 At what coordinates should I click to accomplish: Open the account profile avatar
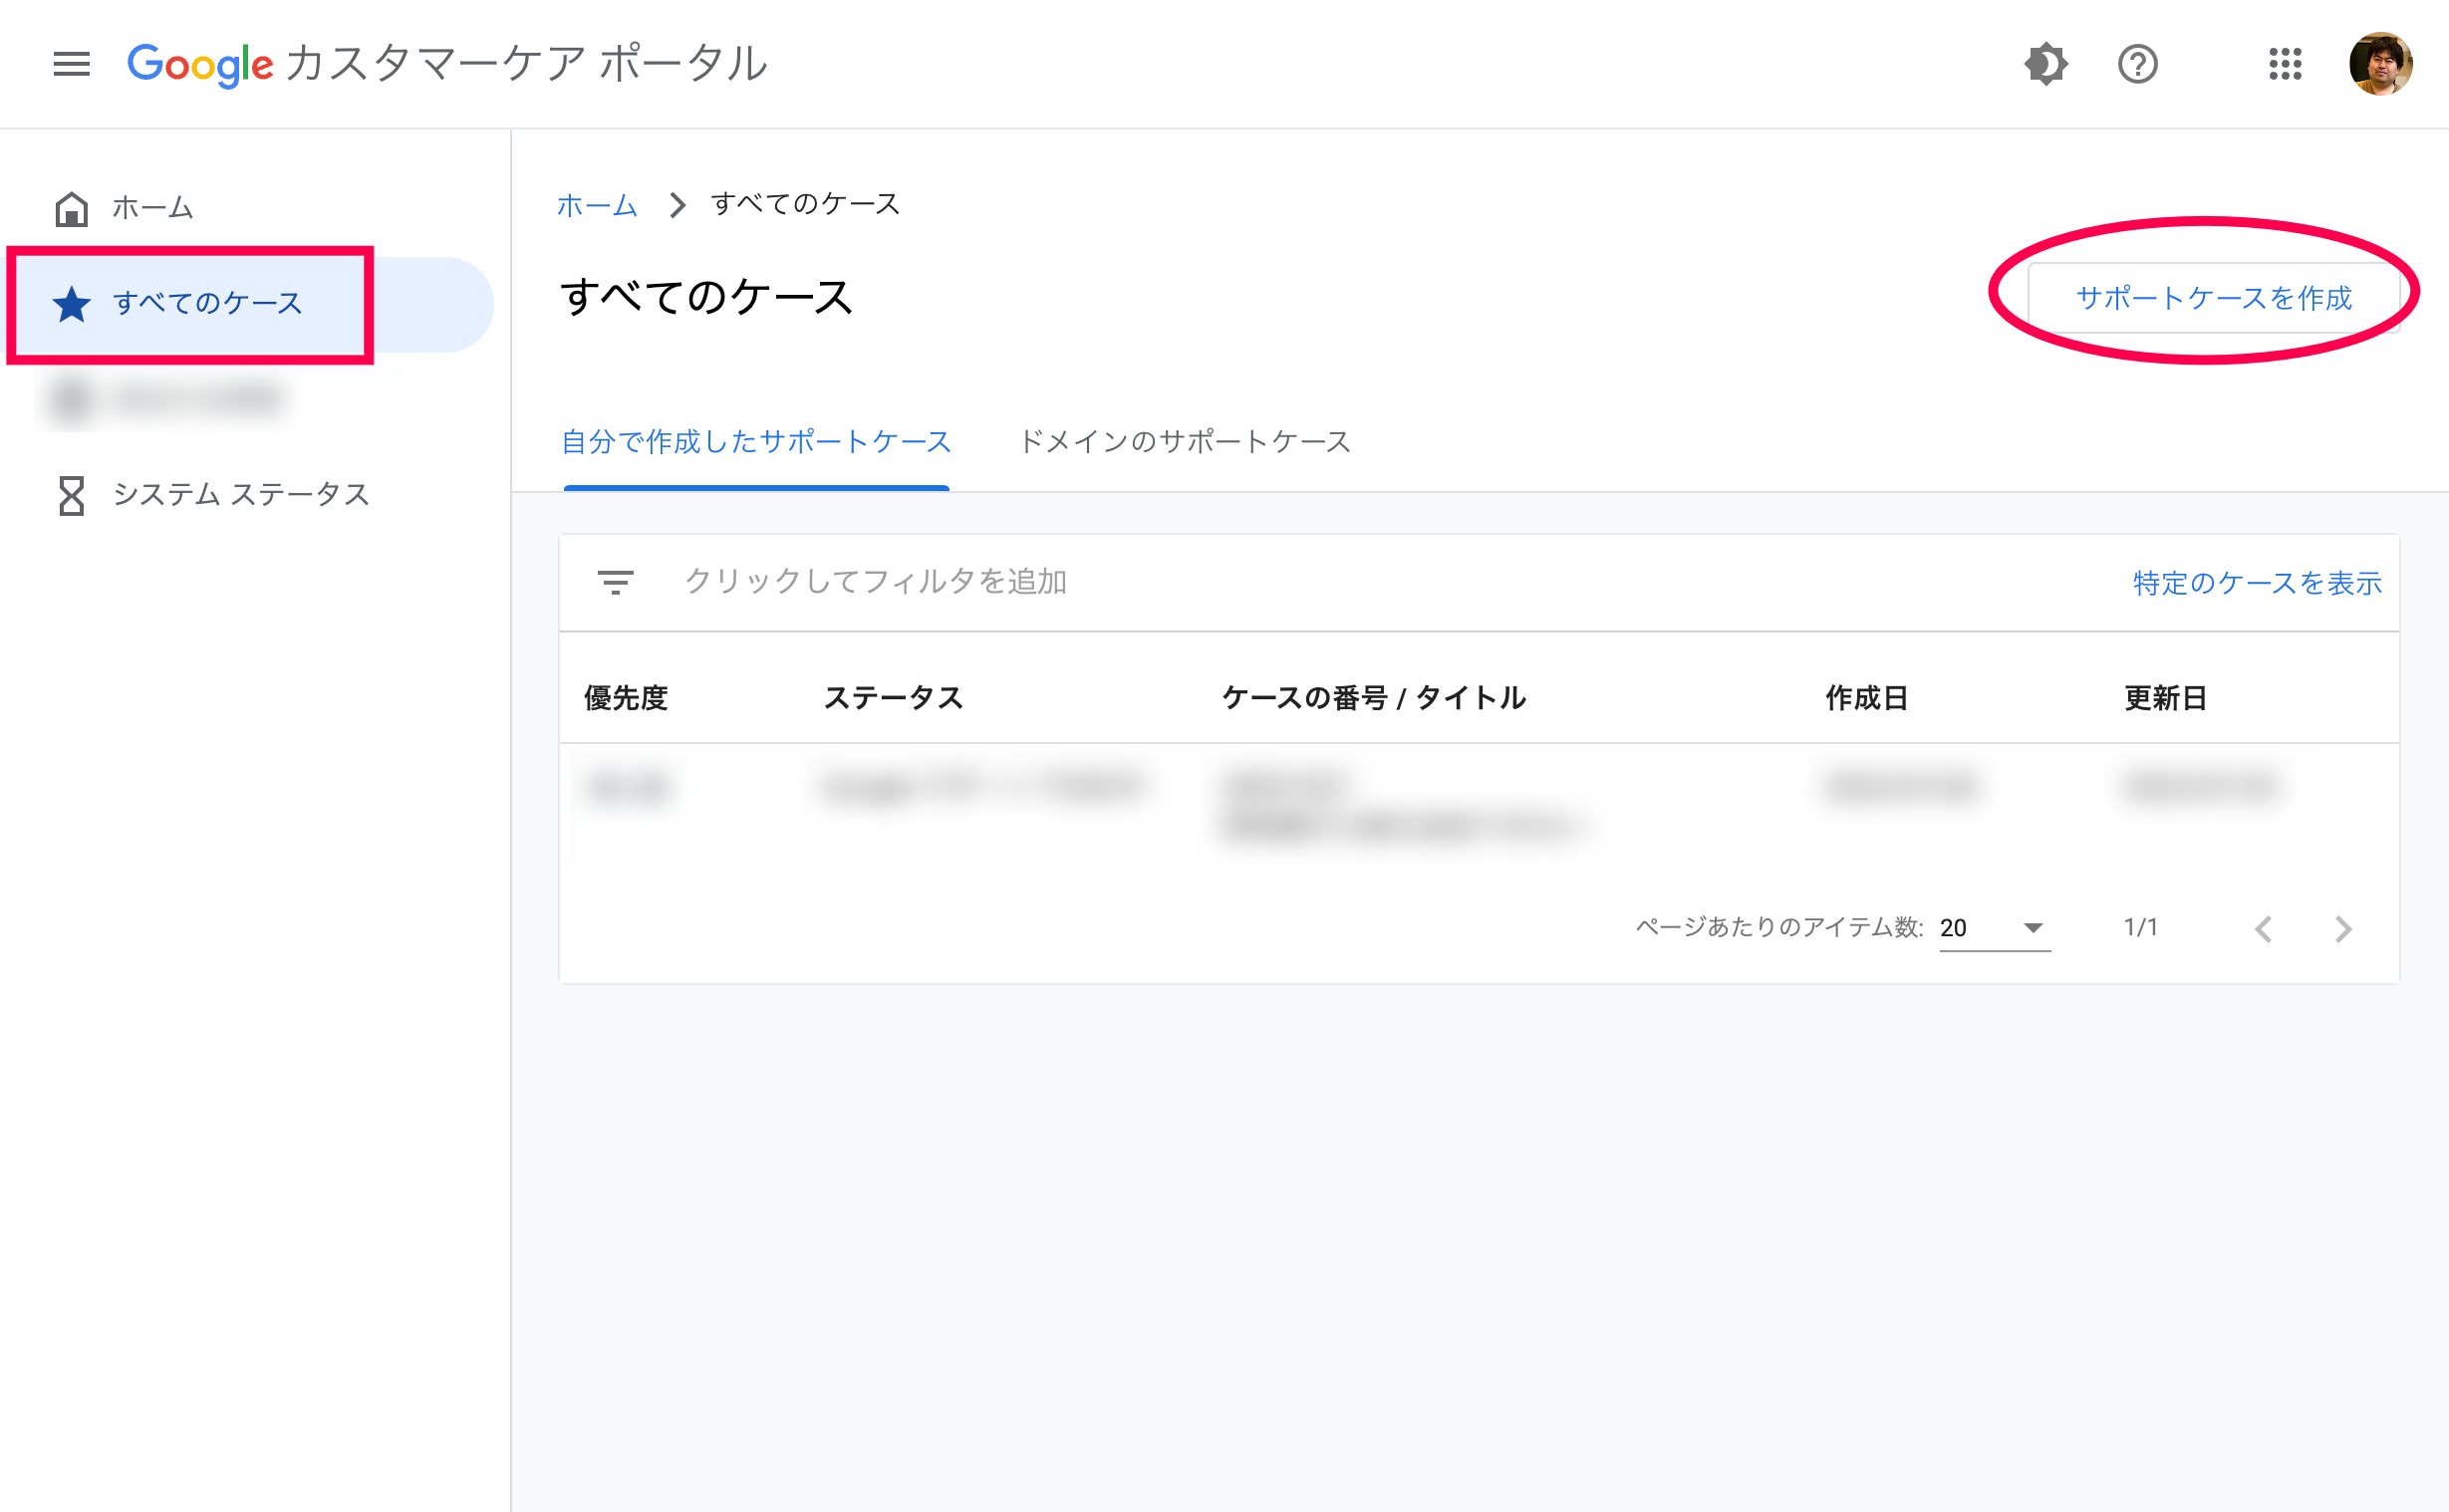coord(2380,64)
